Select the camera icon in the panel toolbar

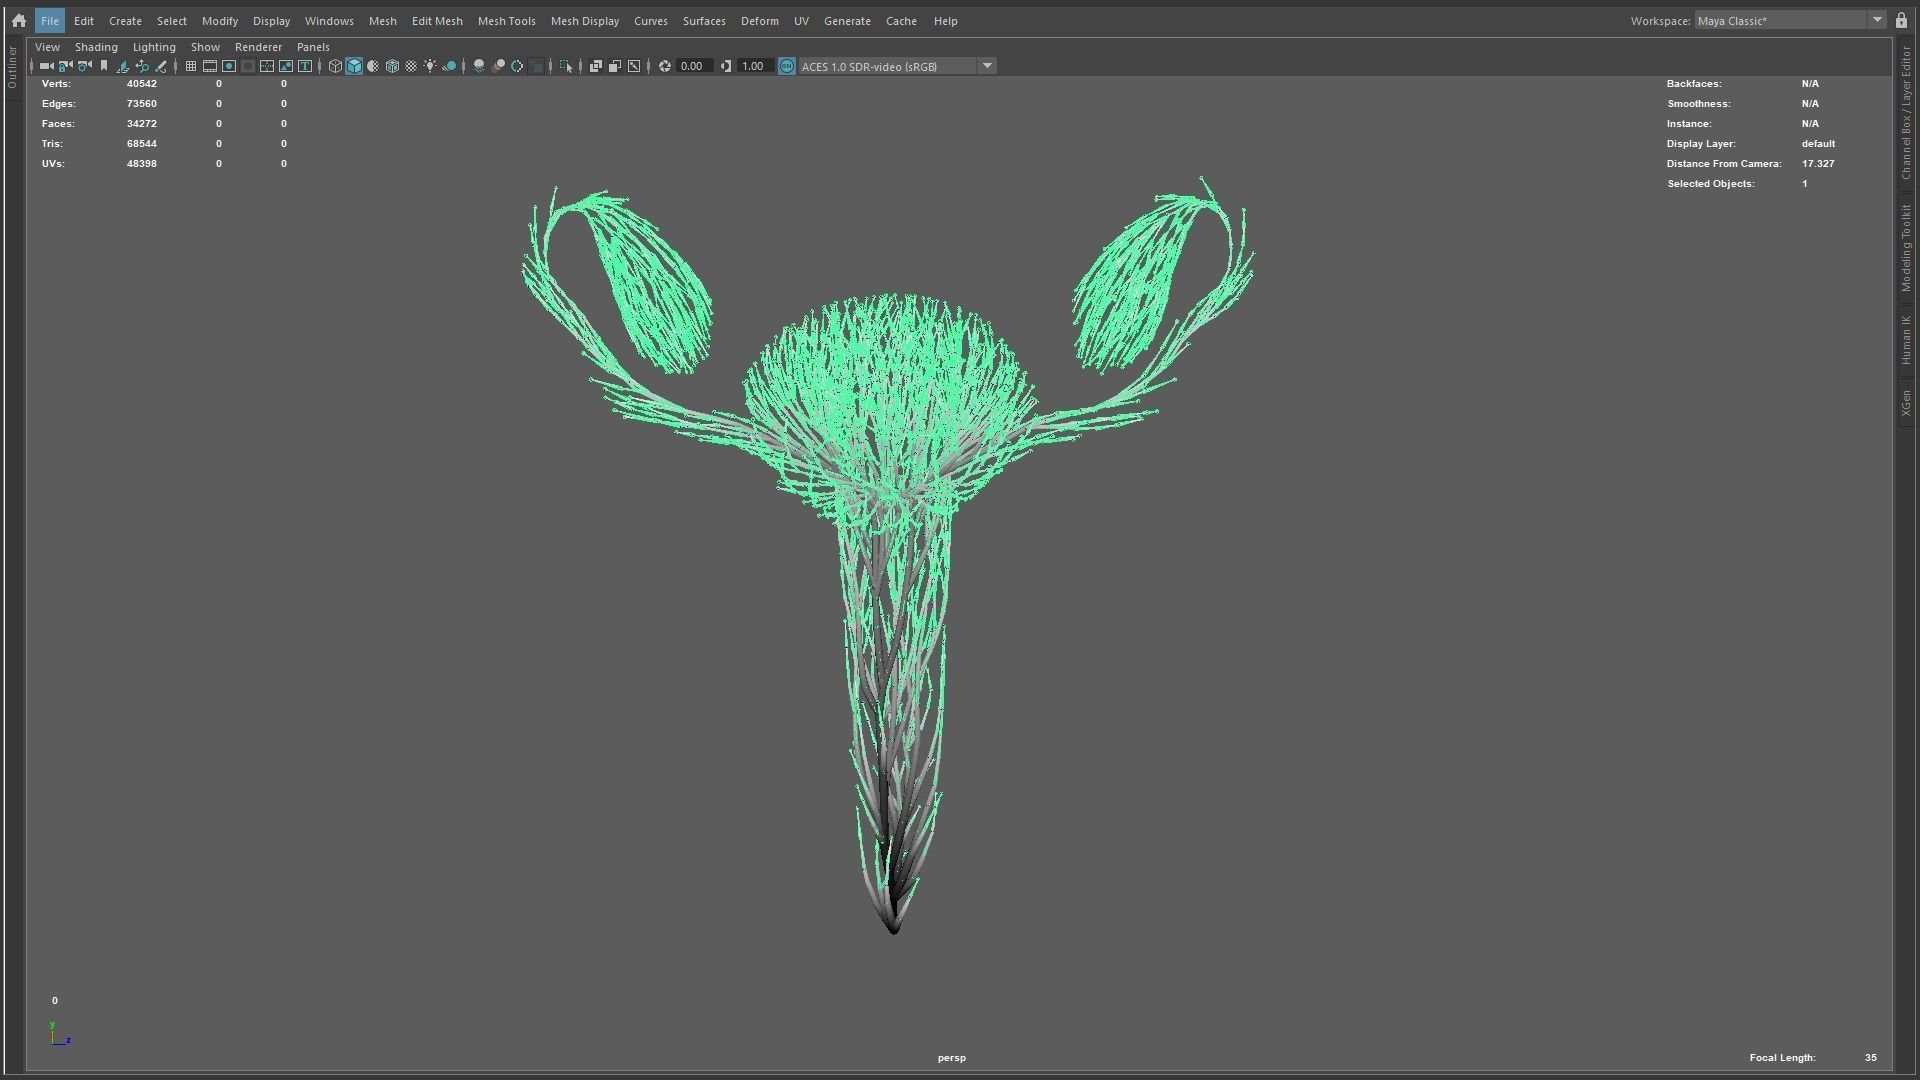[46, 66]
